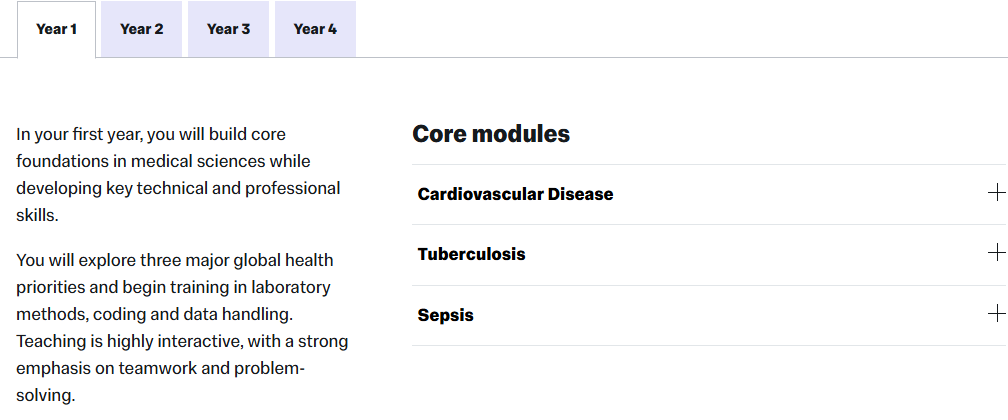Viewport: 1008px width, 420px height.
Task: Click the plus icon beside Cardiovascular Disease
Action: [995, 193]
